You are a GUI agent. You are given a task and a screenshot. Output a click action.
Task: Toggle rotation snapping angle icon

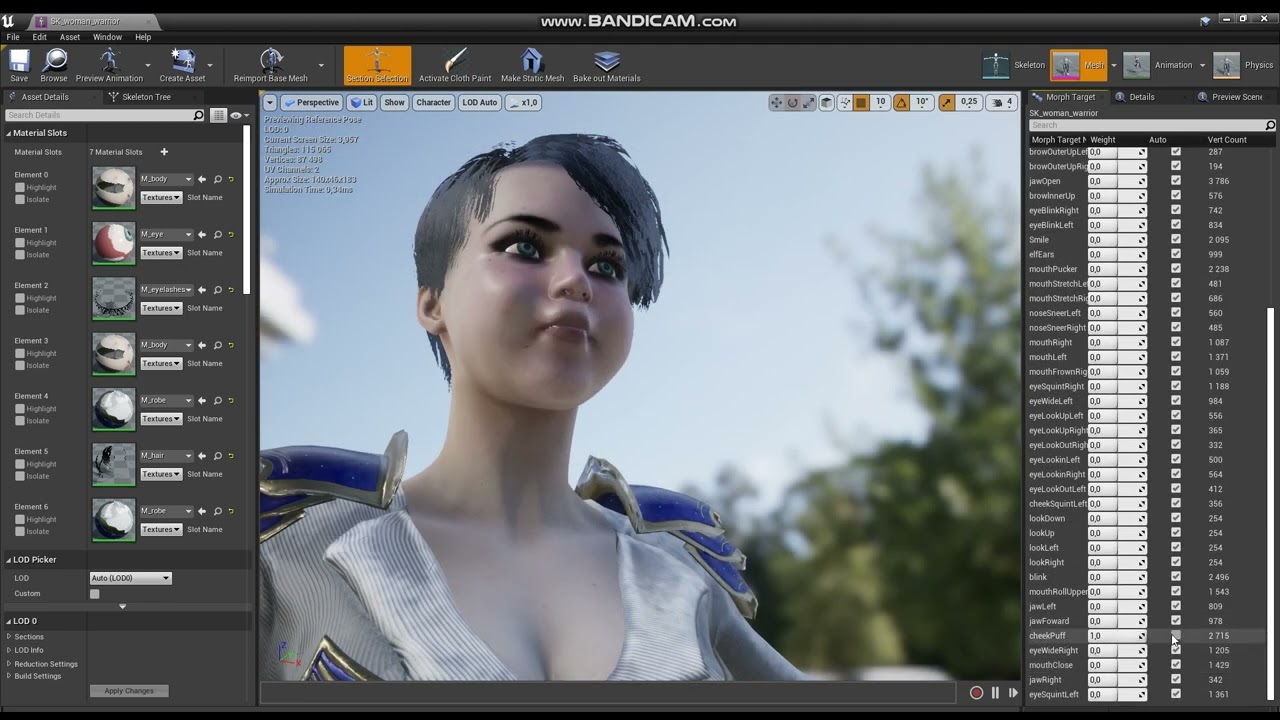click(901, 102)
